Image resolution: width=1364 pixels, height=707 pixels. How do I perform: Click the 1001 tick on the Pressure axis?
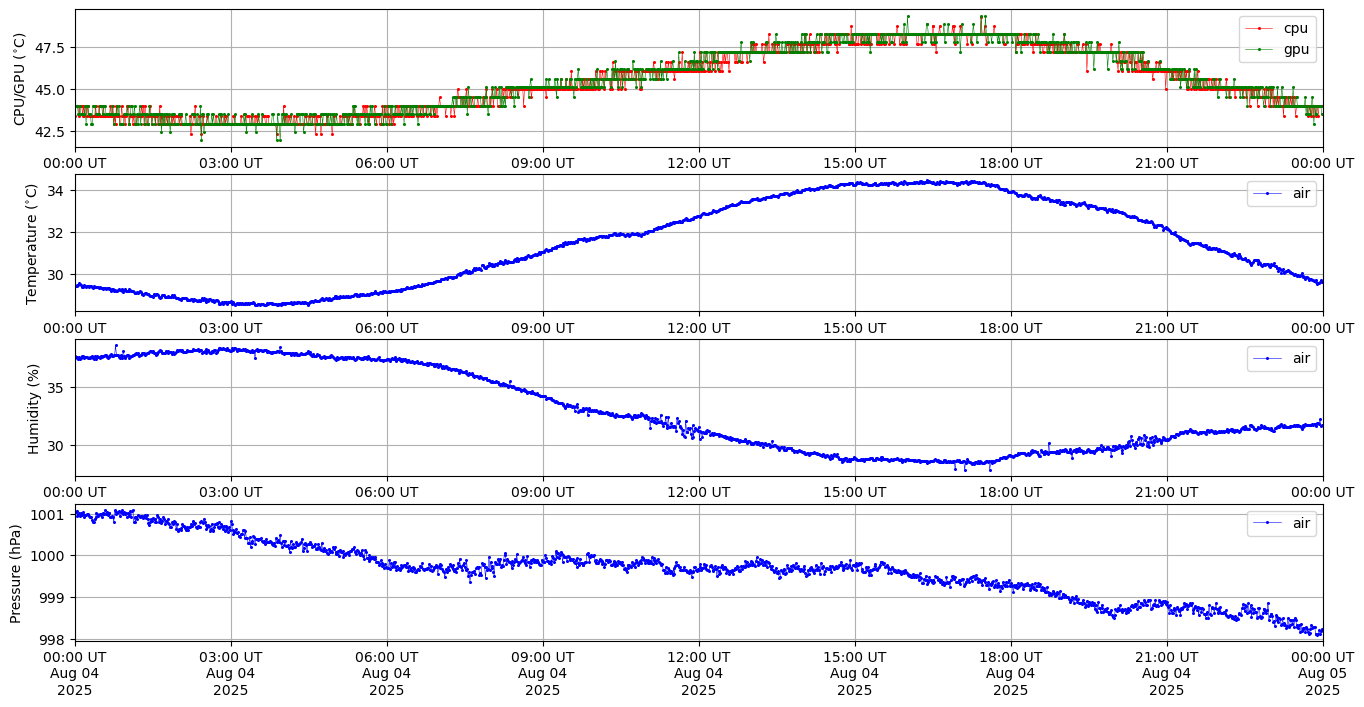pos(51,515)
